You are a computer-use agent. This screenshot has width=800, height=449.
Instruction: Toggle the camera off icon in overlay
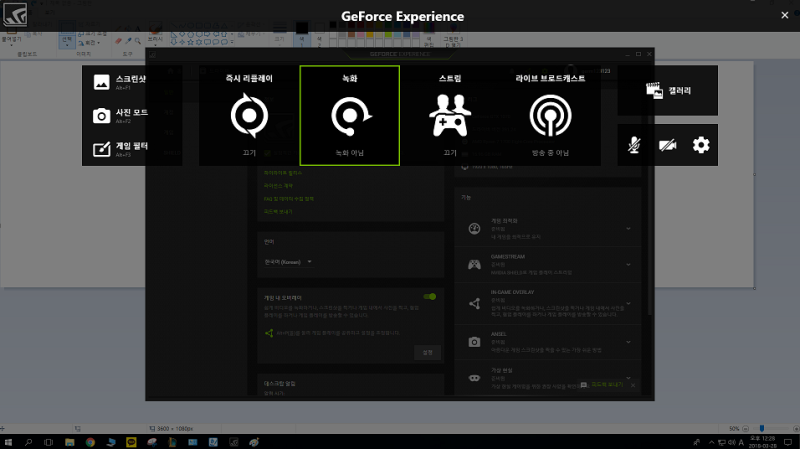tap(667, 145)
